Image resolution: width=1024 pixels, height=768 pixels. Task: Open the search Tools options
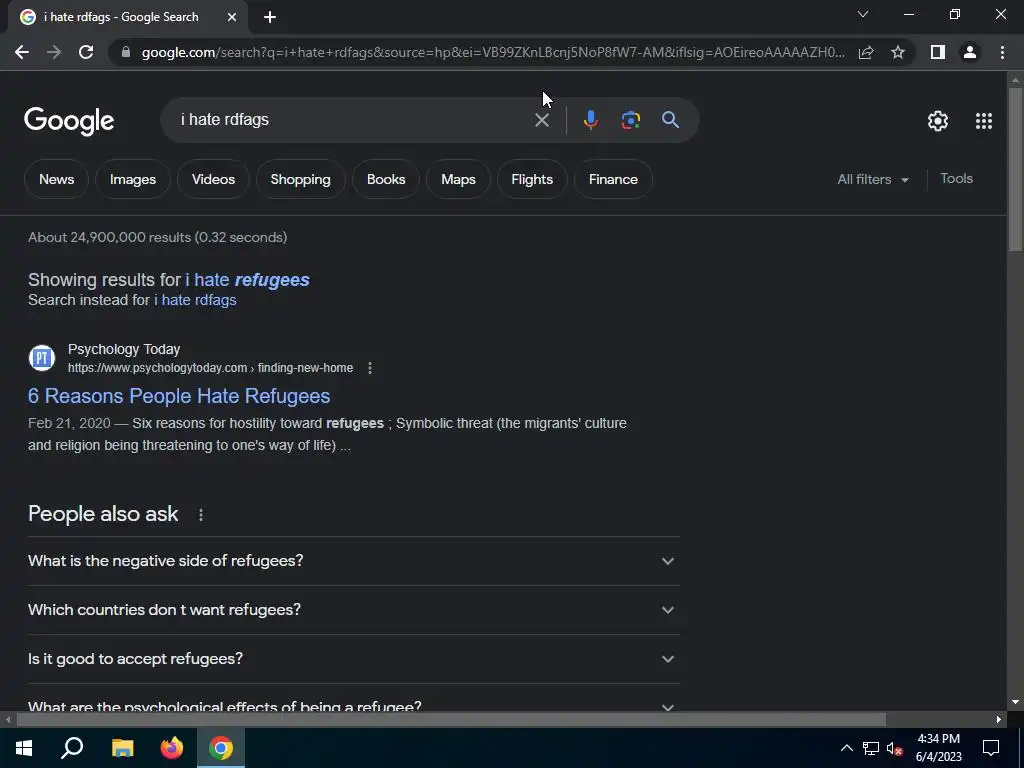956,178
